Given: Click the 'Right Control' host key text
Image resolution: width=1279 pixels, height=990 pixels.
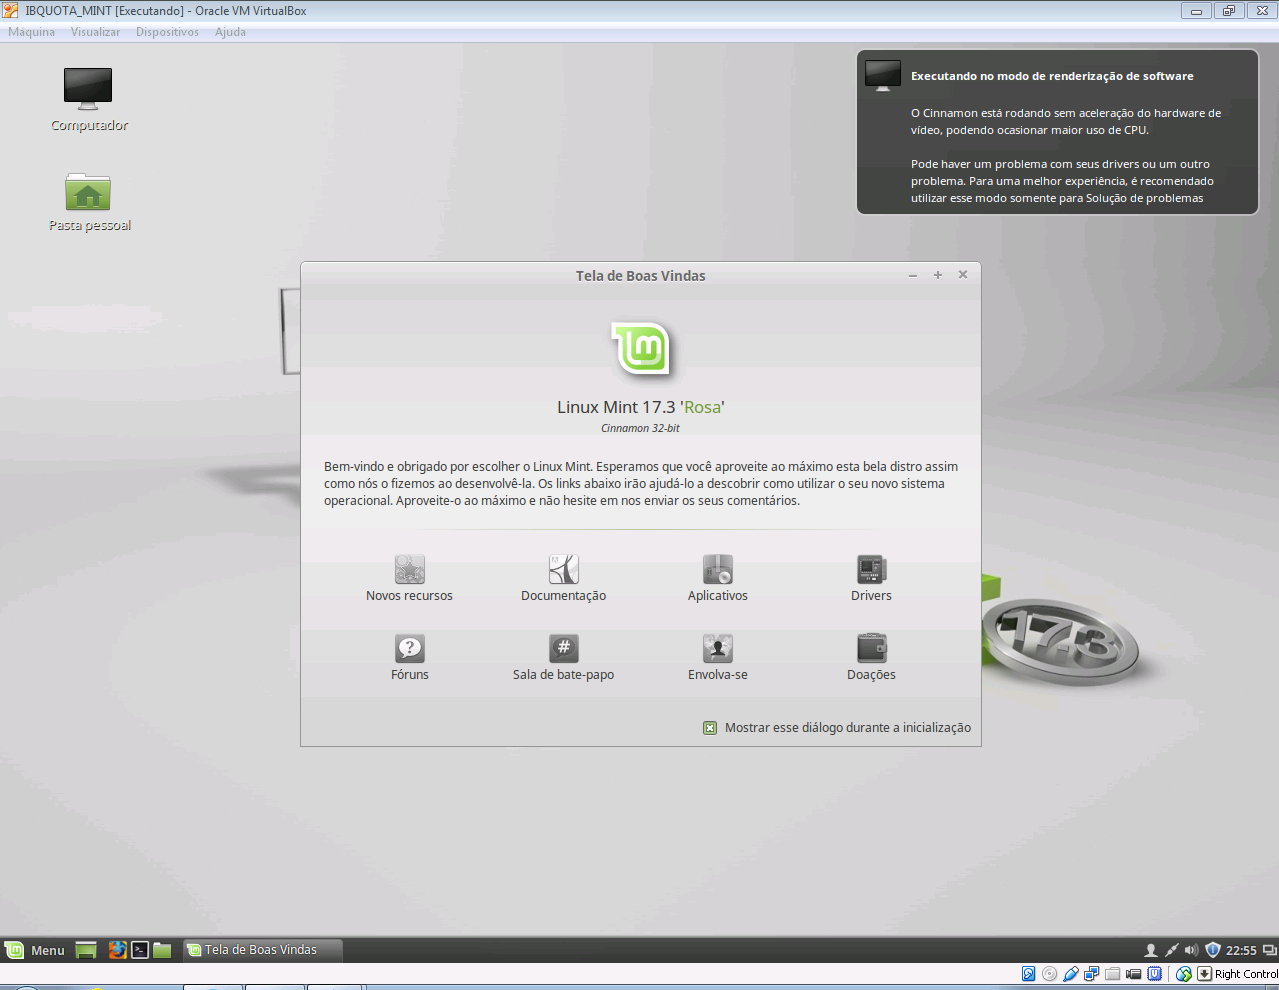Looking at the screenshot, I should [x=1246, y=974].
